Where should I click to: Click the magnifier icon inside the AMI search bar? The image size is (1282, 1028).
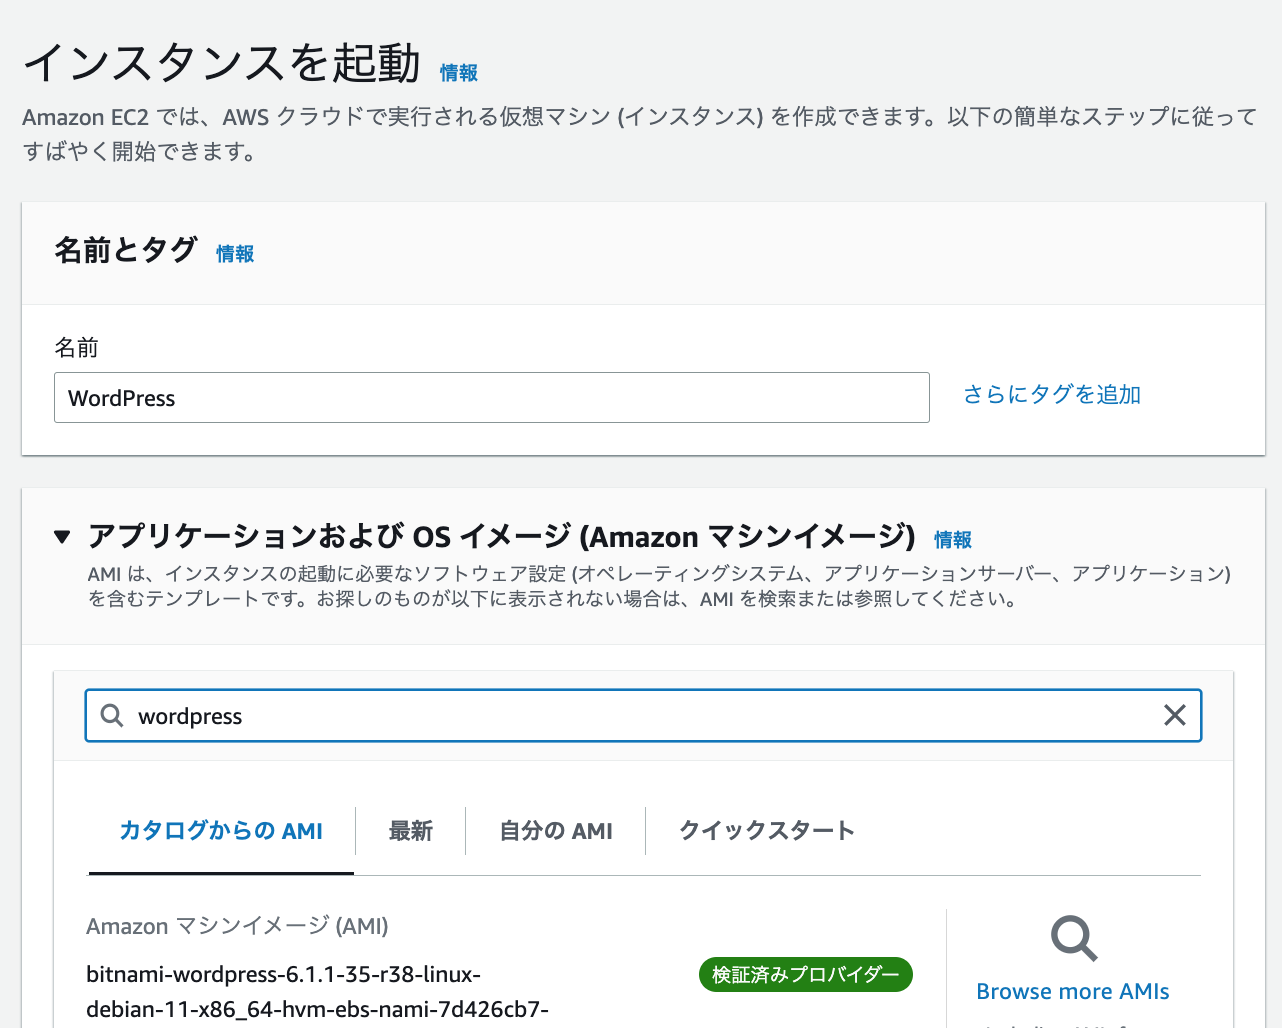[112, 715]
